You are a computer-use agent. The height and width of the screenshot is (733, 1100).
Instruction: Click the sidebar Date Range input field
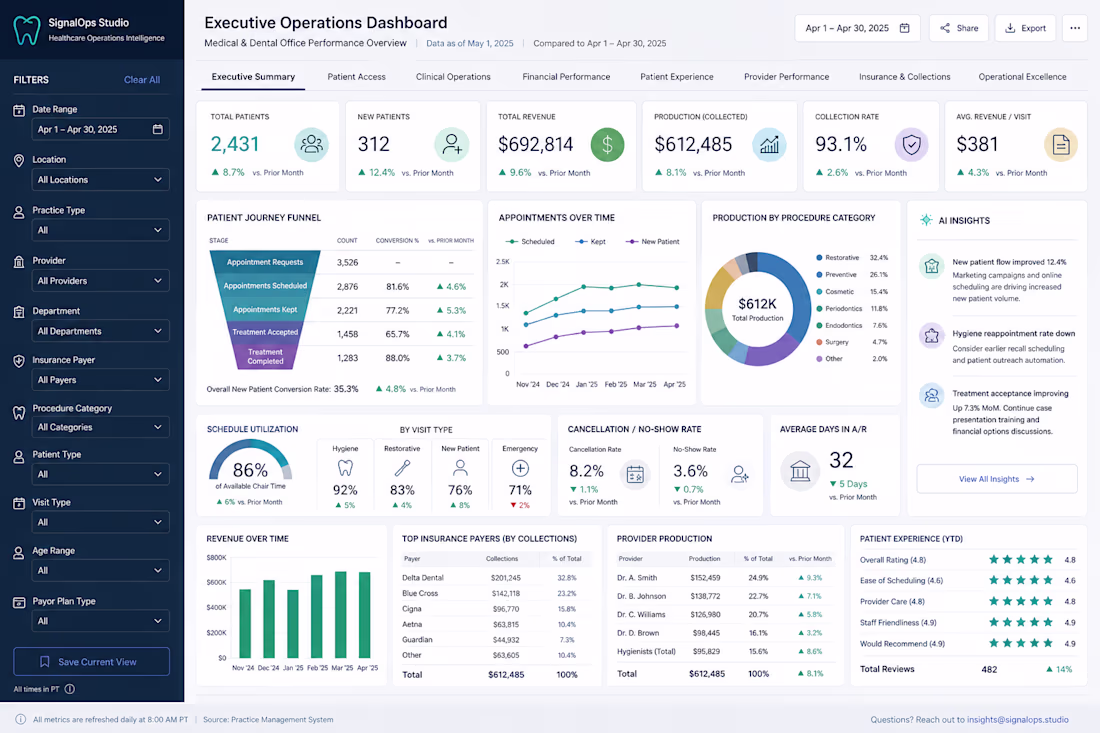coord(100,130)
